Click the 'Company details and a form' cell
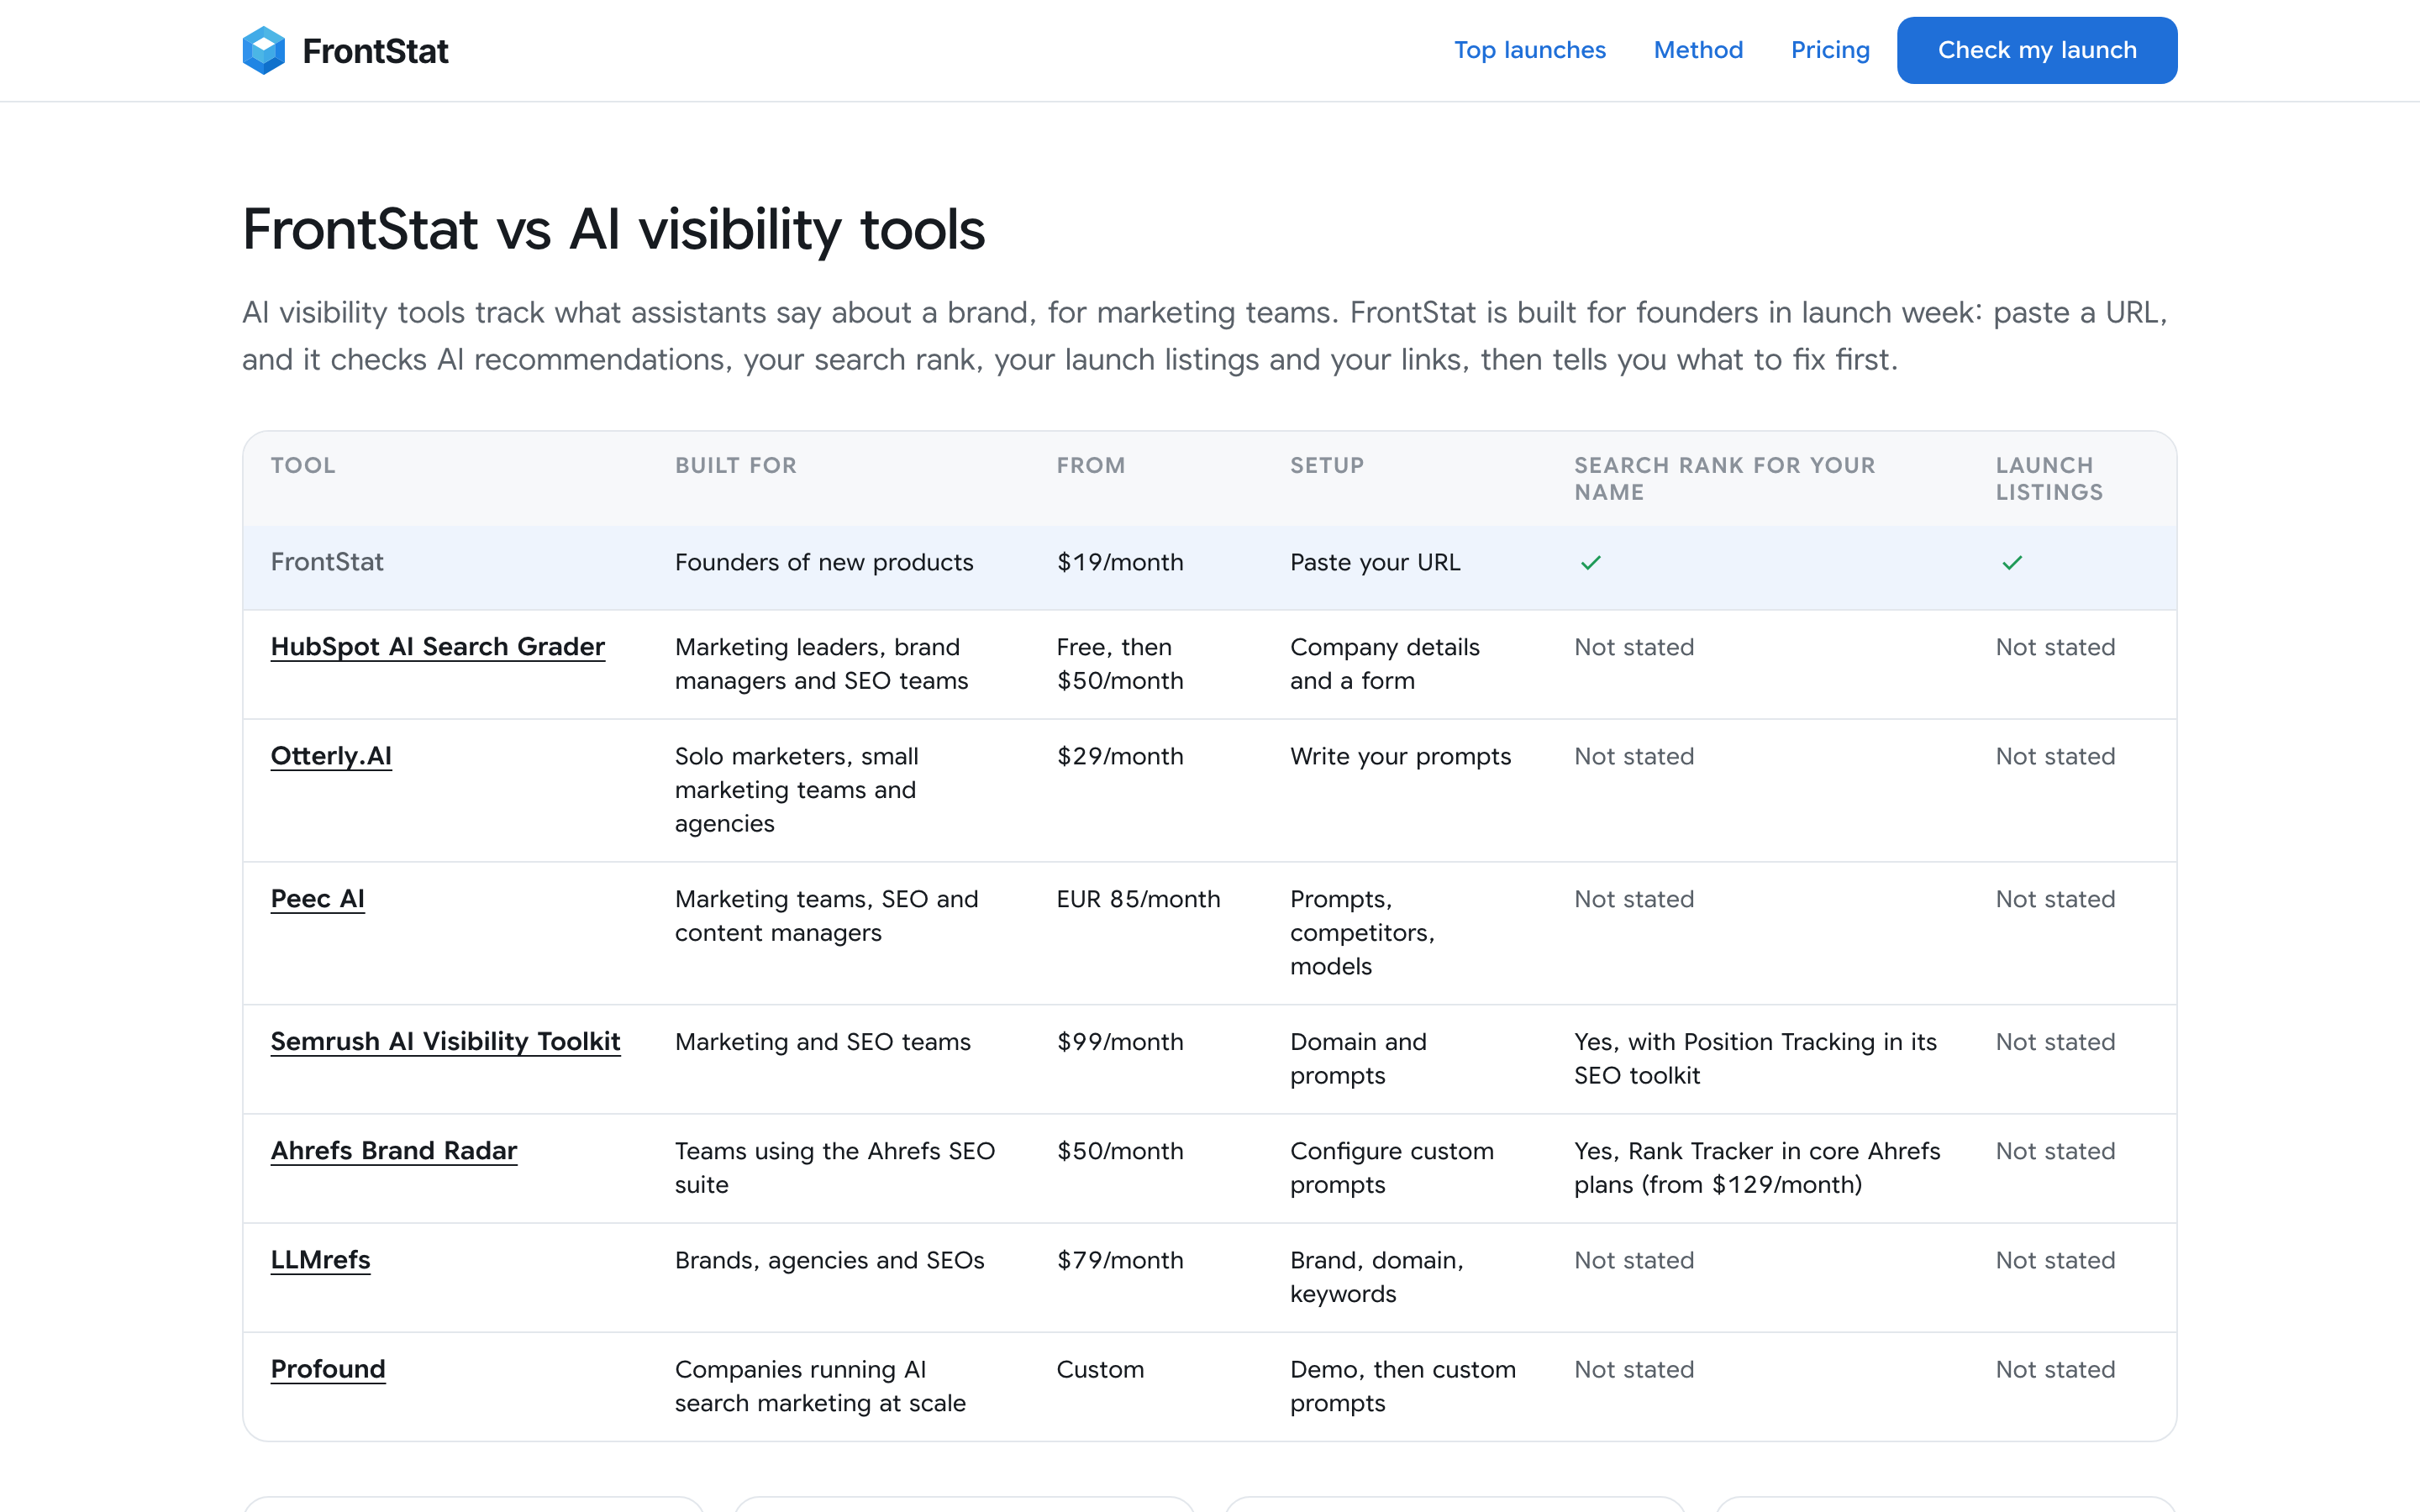Viewport: 2420px width, 1512px height. tap(1385, 664)
